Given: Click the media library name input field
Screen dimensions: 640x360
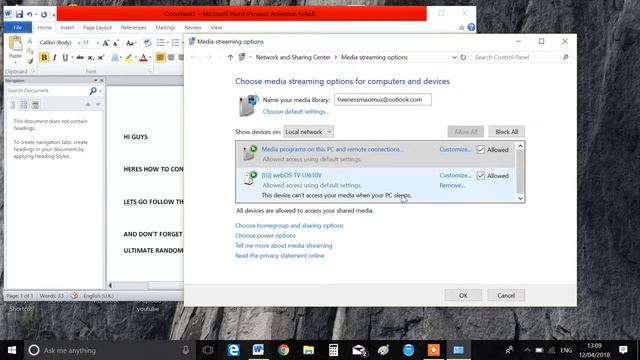Looking at the screenshot, I should (382, 100).
